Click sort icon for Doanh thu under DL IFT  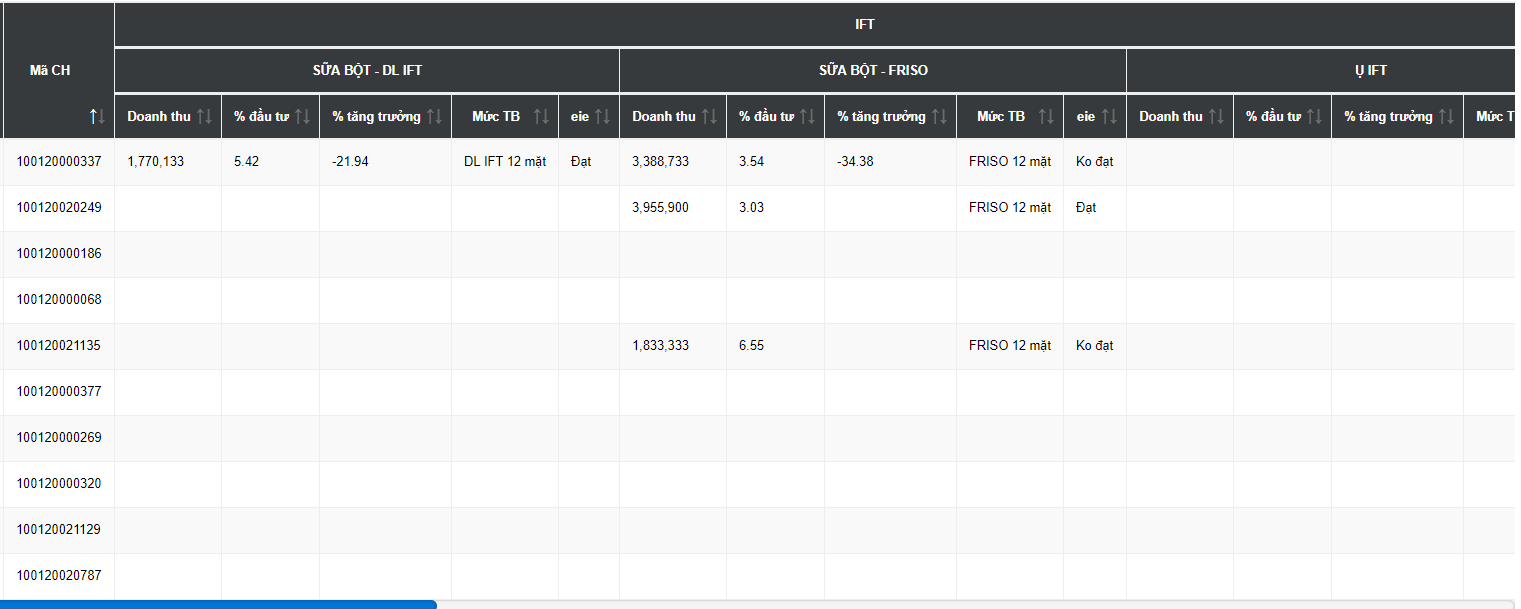pyautogui.click(x=204, y=117)
